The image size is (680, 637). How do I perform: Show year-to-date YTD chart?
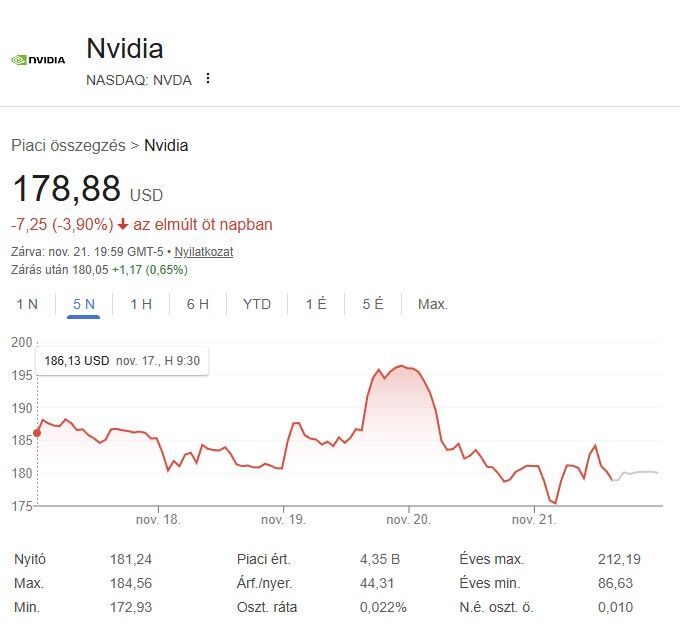257,304
